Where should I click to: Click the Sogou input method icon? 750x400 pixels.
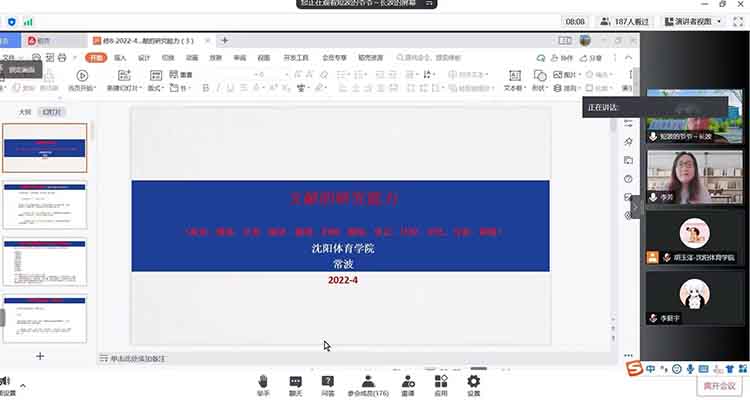pyautogui.click(x=634, y=370)
